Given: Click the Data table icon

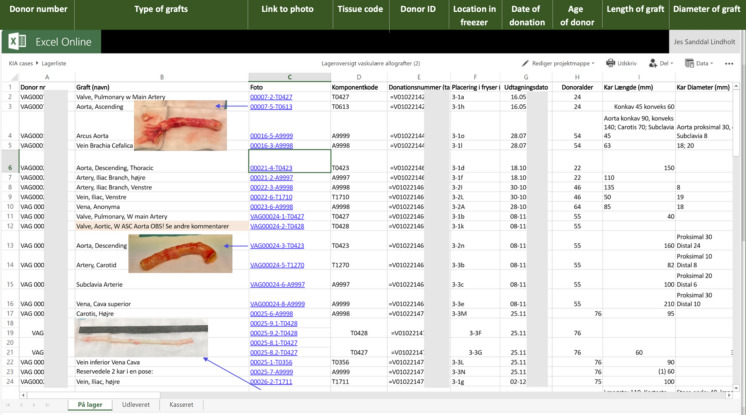Looking at the screenshot, I should (688, 62).
